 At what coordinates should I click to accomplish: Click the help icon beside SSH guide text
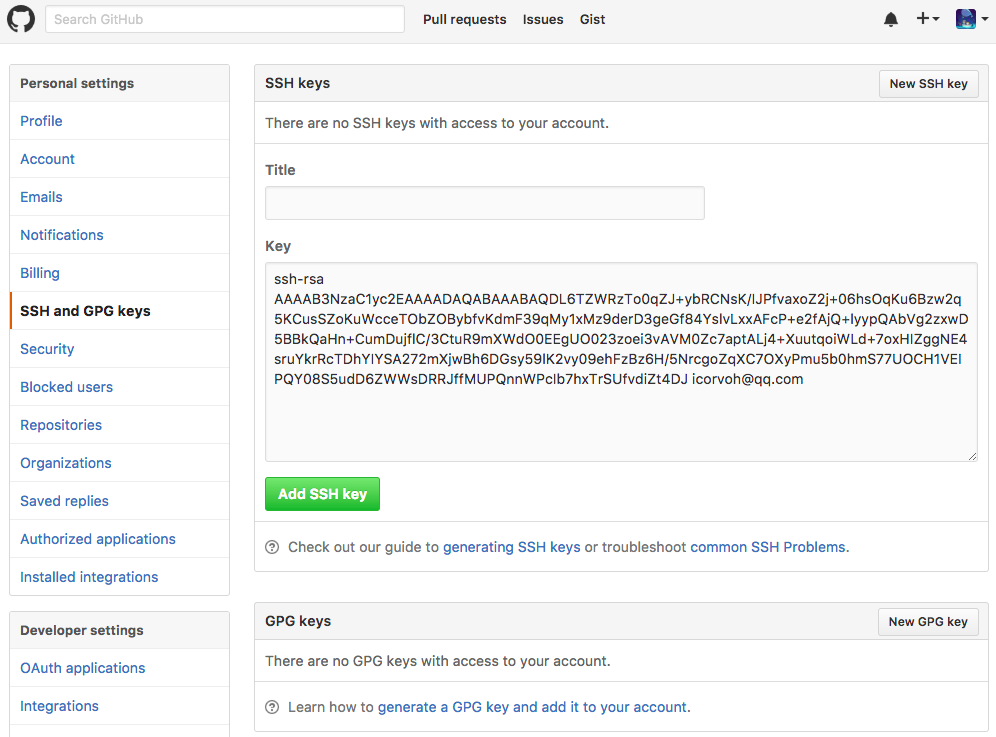(272, 547)
